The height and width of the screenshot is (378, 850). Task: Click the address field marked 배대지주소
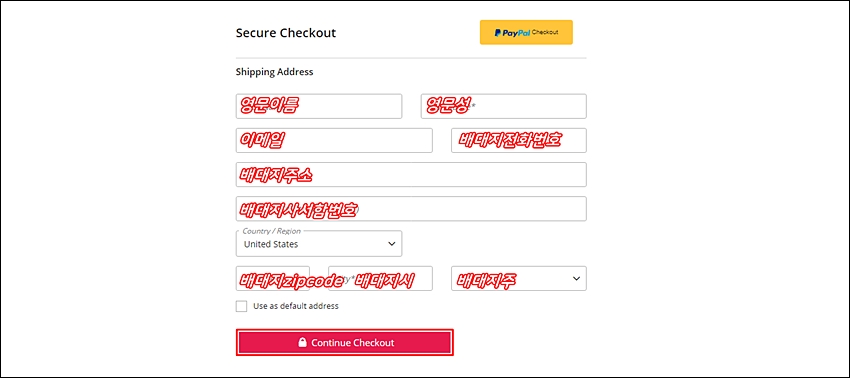pos(411,175)
